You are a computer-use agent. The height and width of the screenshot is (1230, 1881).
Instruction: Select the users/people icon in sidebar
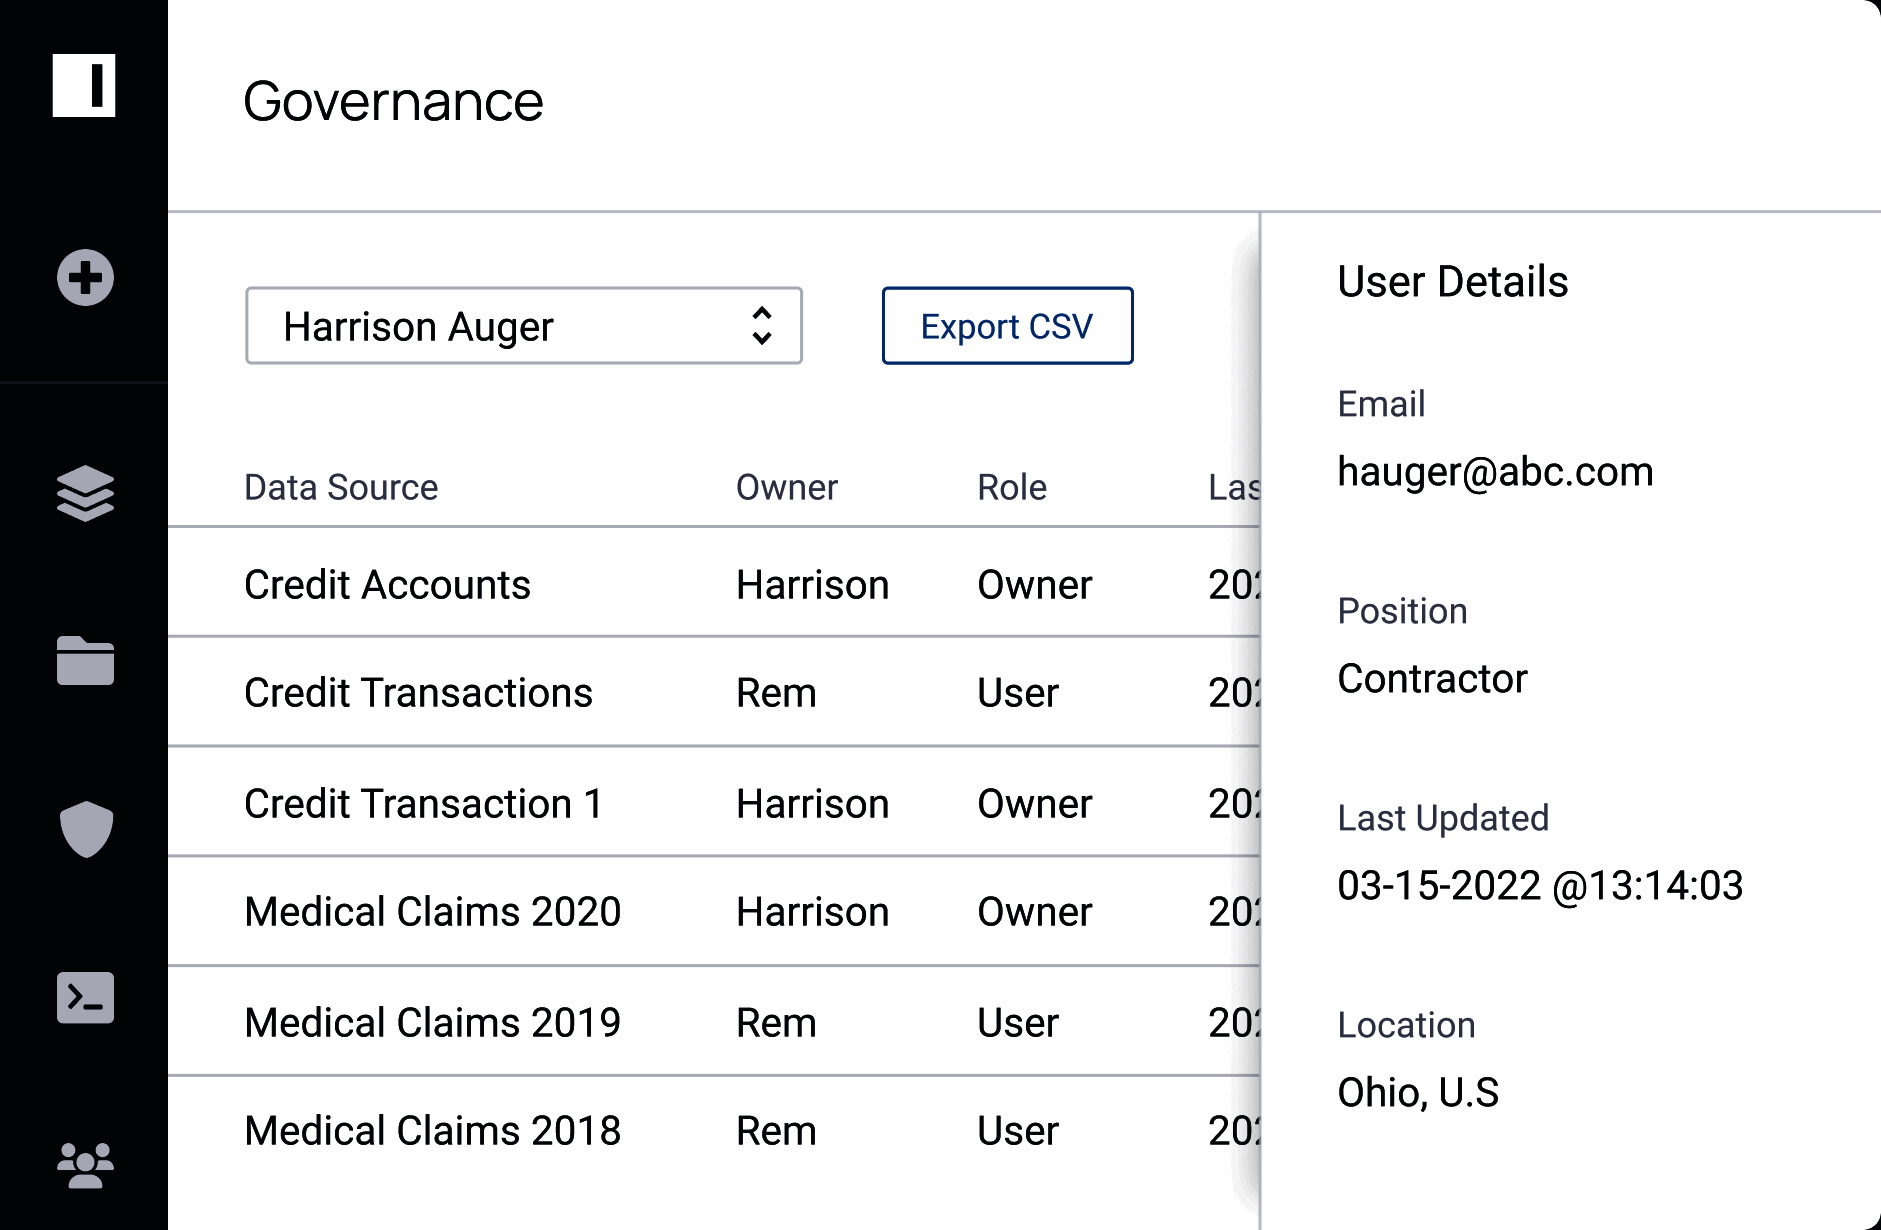pos(85,1162)
